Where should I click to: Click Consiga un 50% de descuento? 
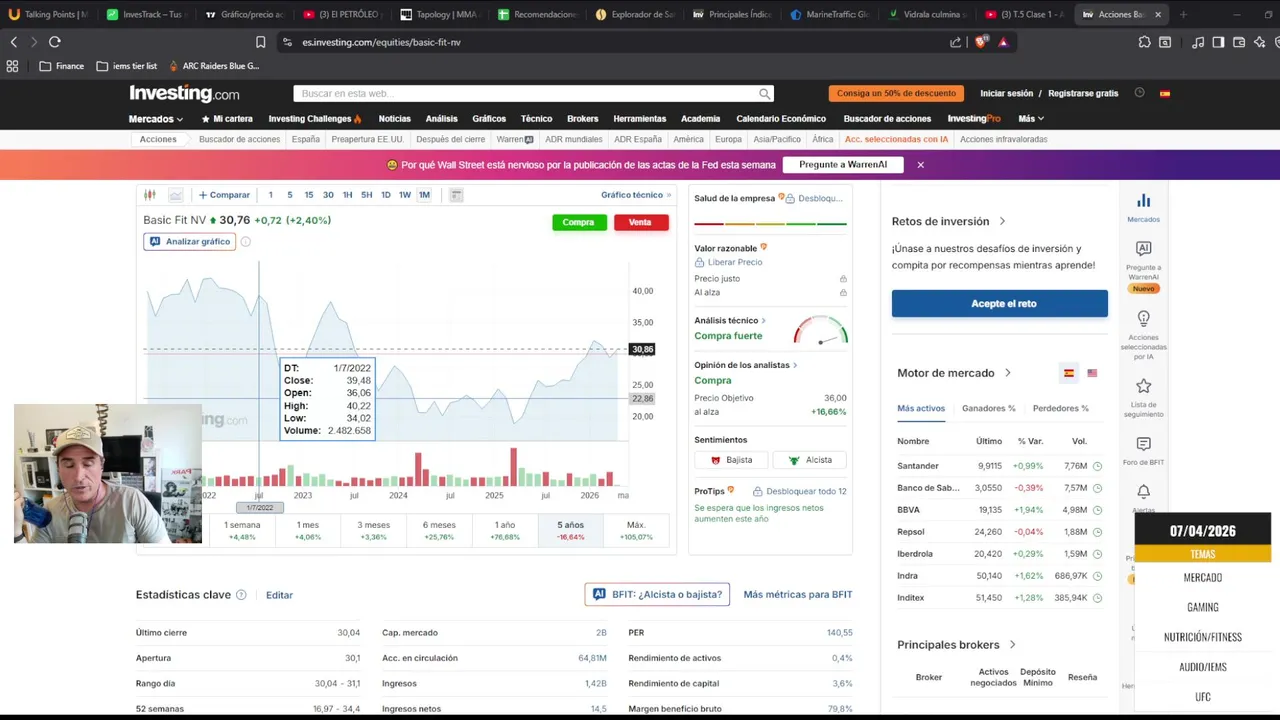896,93
